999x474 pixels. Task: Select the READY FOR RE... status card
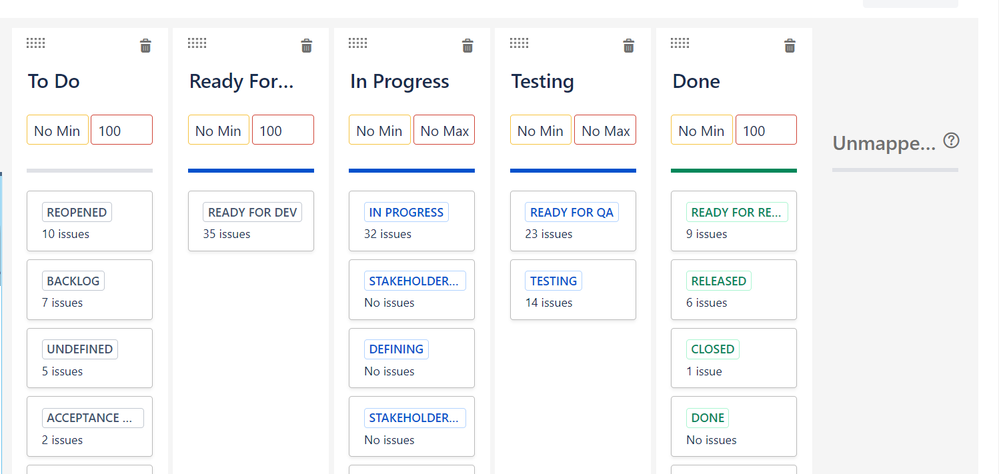[734, 221]
